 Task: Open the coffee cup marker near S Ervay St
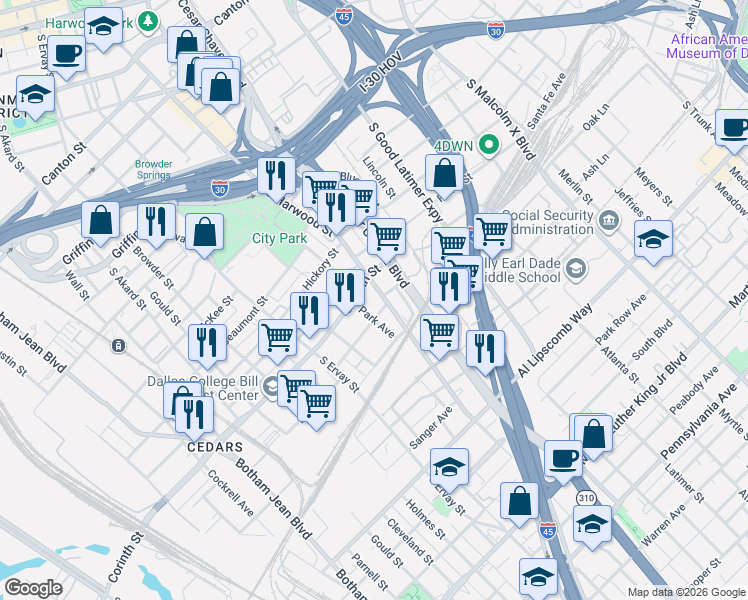click(67, 57)
